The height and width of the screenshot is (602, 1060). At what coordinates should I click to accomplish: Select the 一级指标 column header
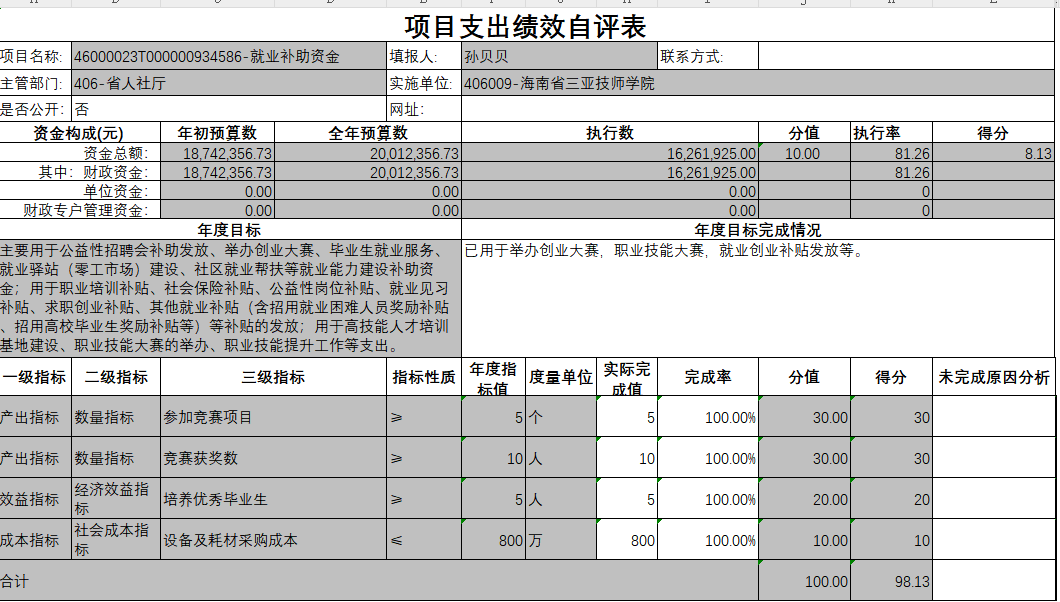(35, 377)
